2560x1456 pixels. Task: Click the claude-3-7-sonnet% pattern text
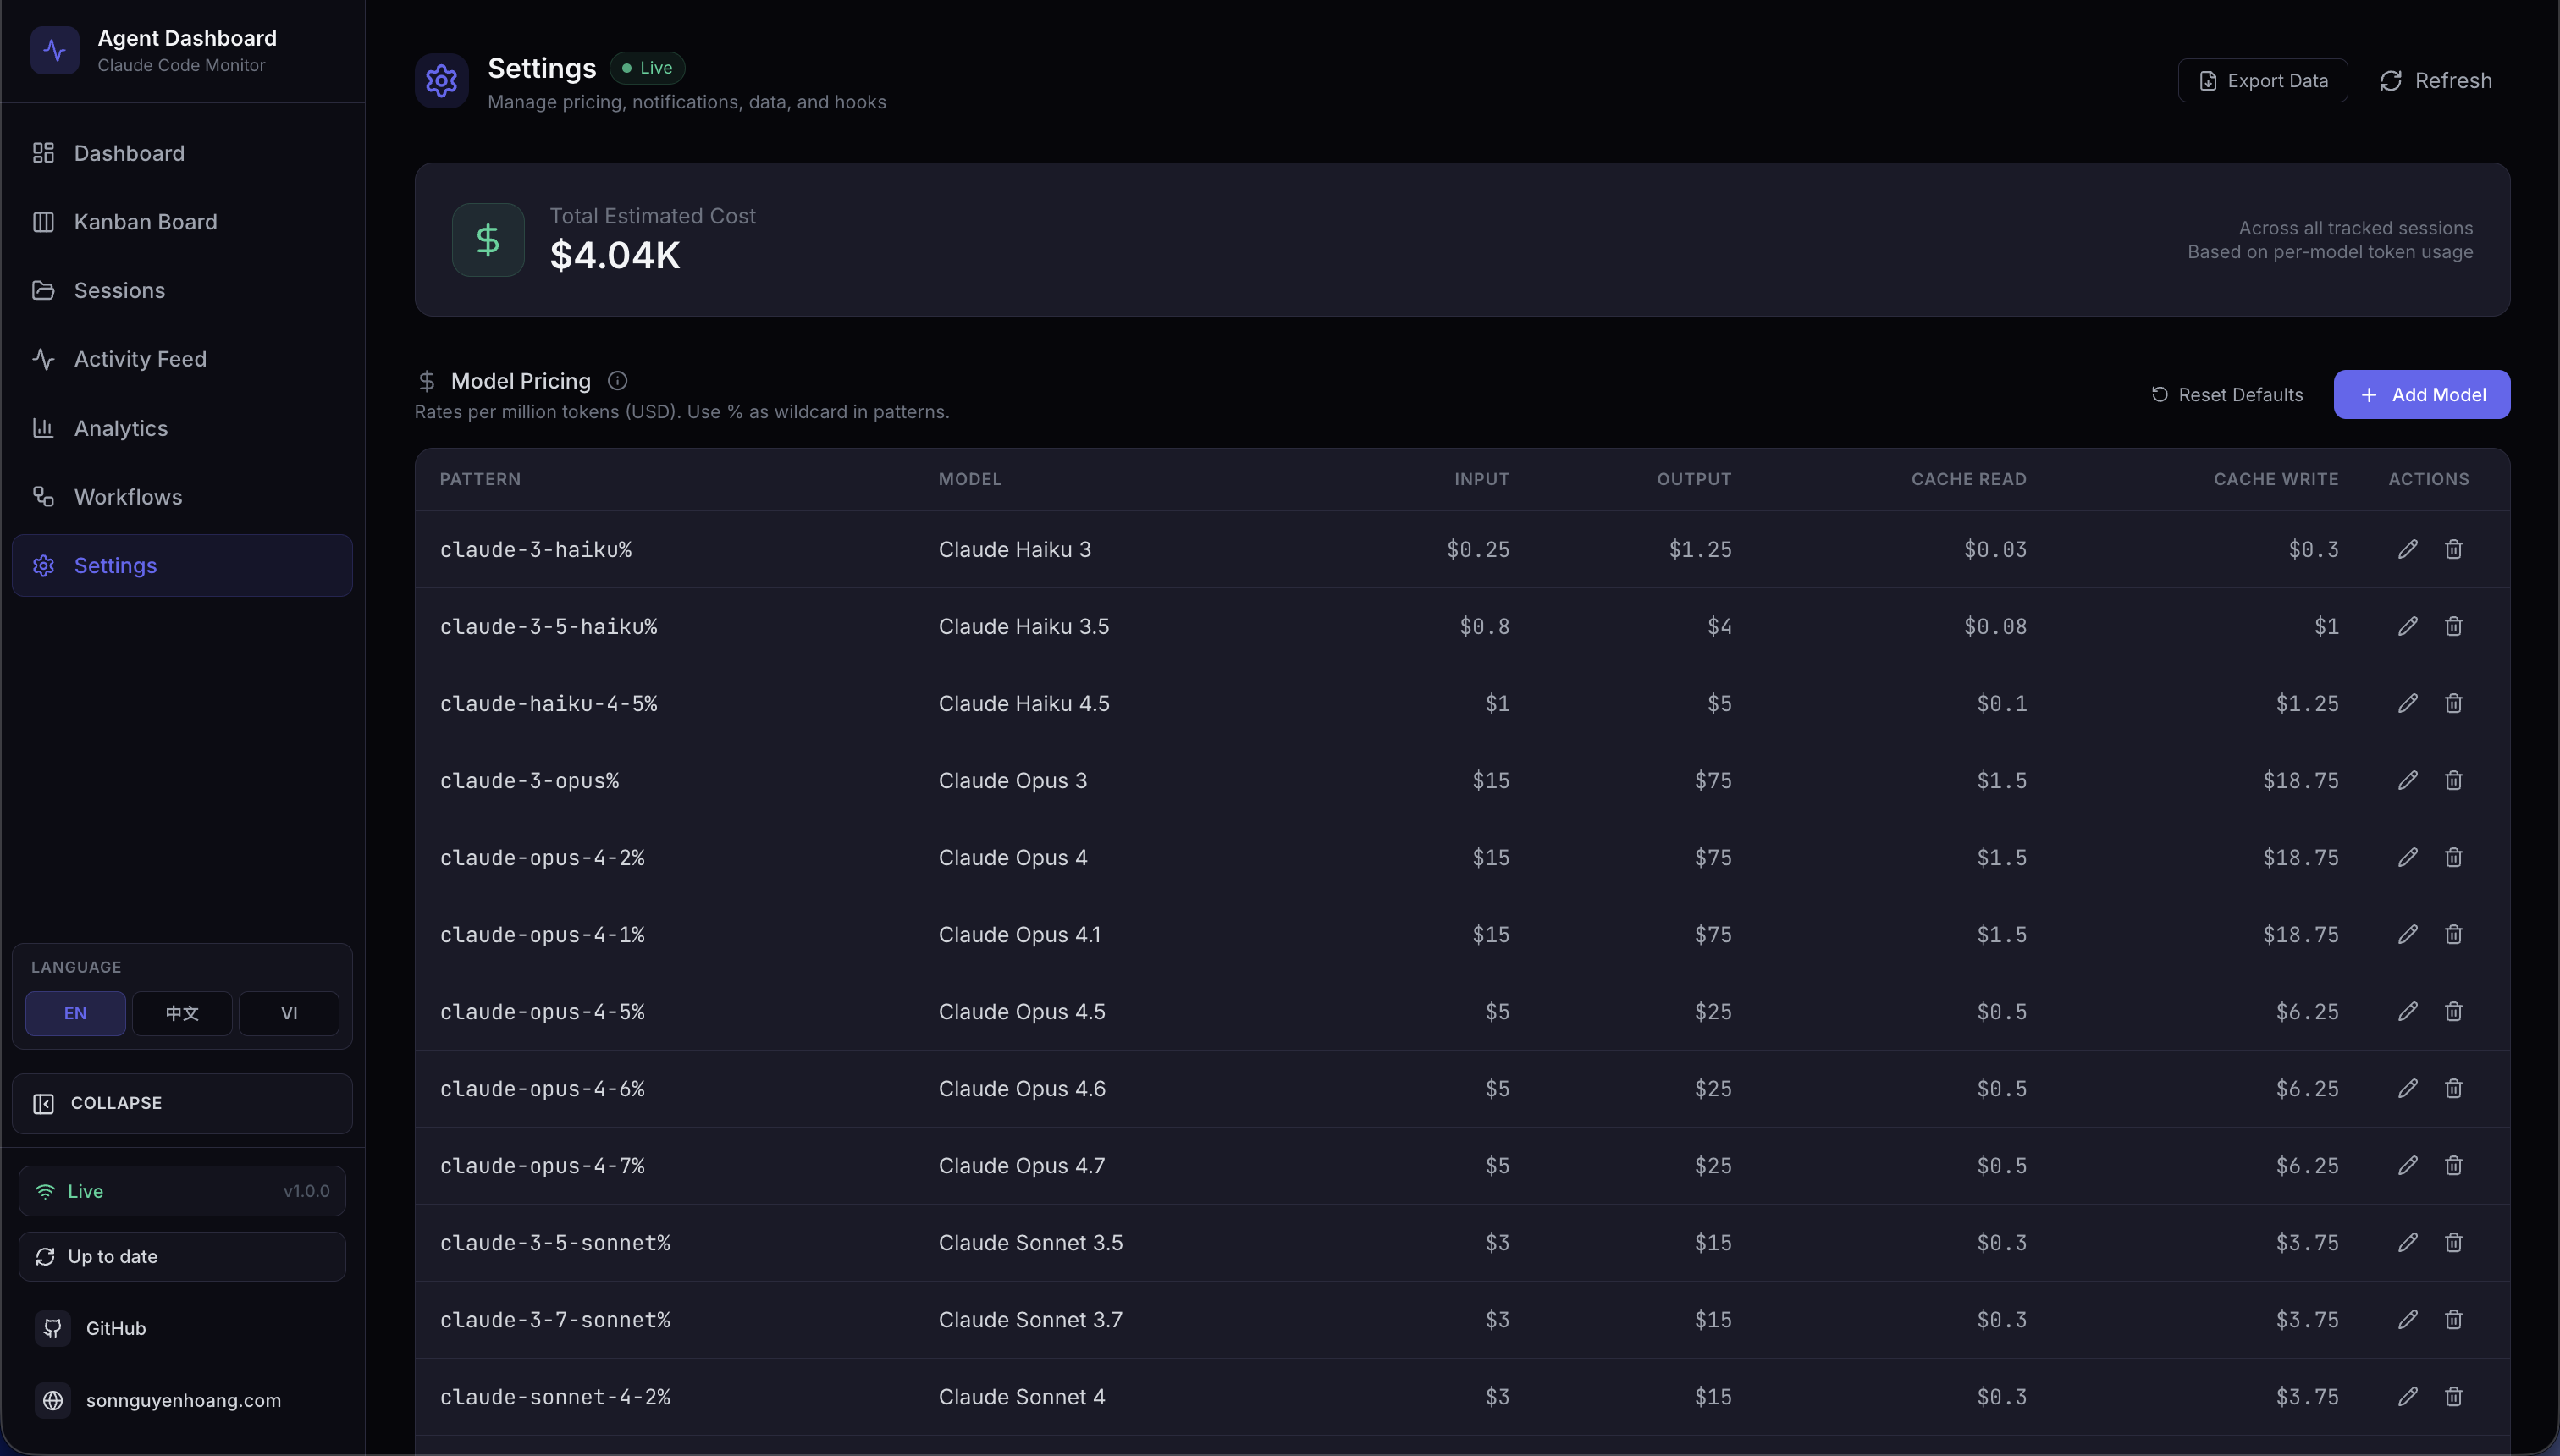point(555,1320)
